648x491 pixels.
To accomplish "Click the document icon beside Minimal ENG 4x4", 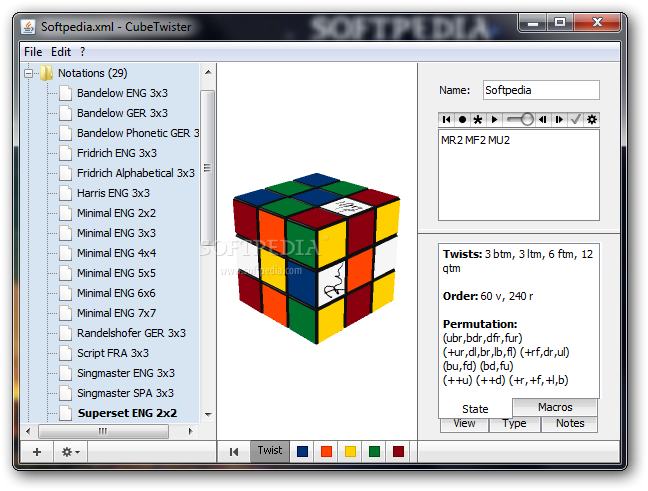I will (65, 253).
